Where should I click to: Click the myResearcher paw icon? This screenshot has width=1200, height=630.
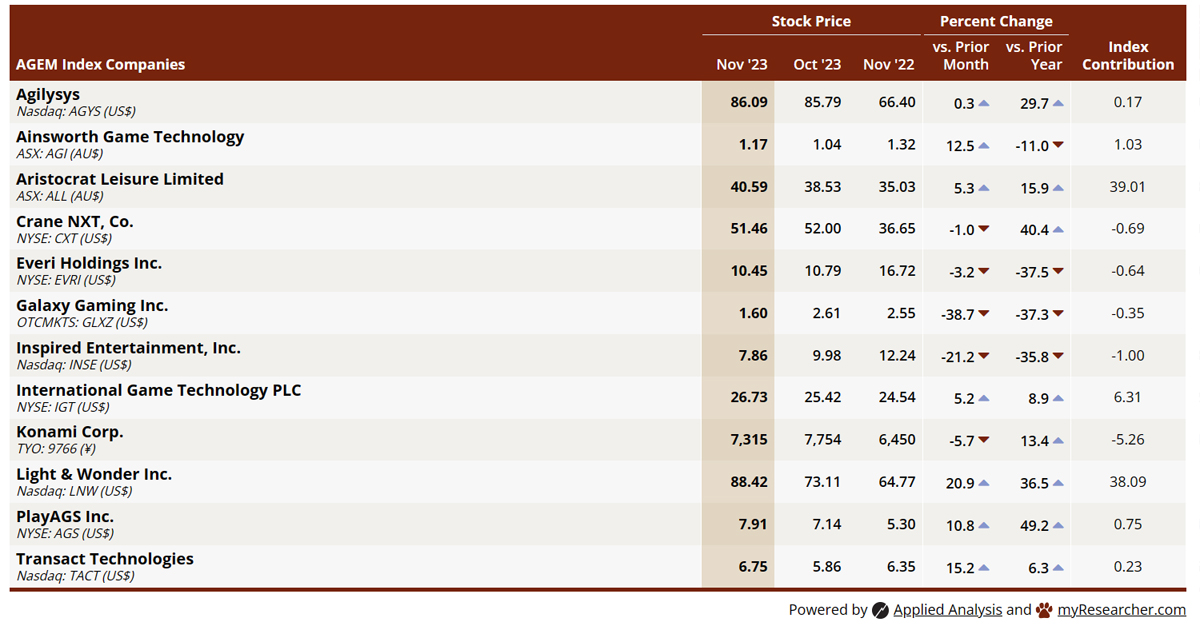1044,610
